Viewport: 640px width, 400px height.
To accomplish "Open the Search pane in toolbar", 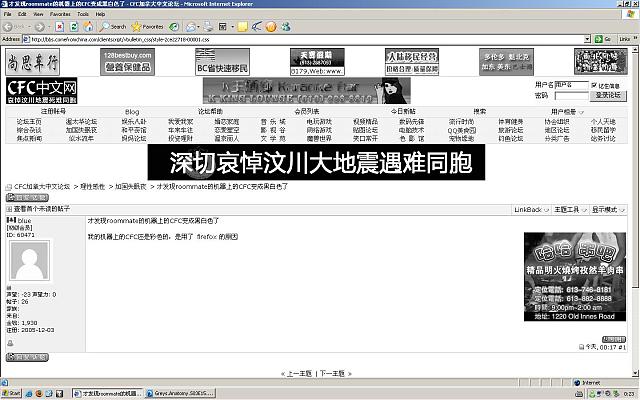I will 112,26.
